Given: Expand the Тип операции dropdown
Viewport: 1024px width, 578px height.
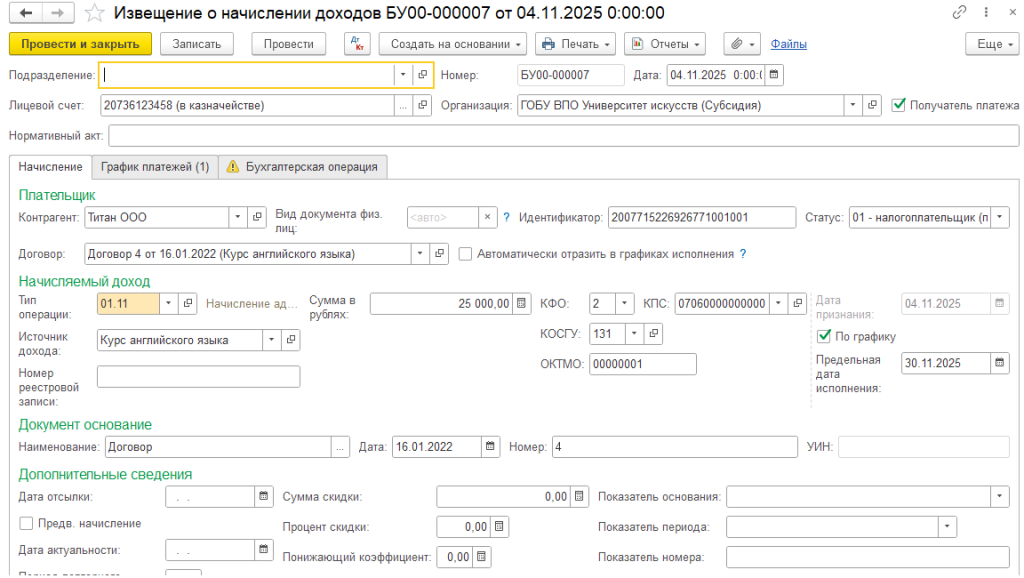Looking at the screenshot, I should pos(167,303).
